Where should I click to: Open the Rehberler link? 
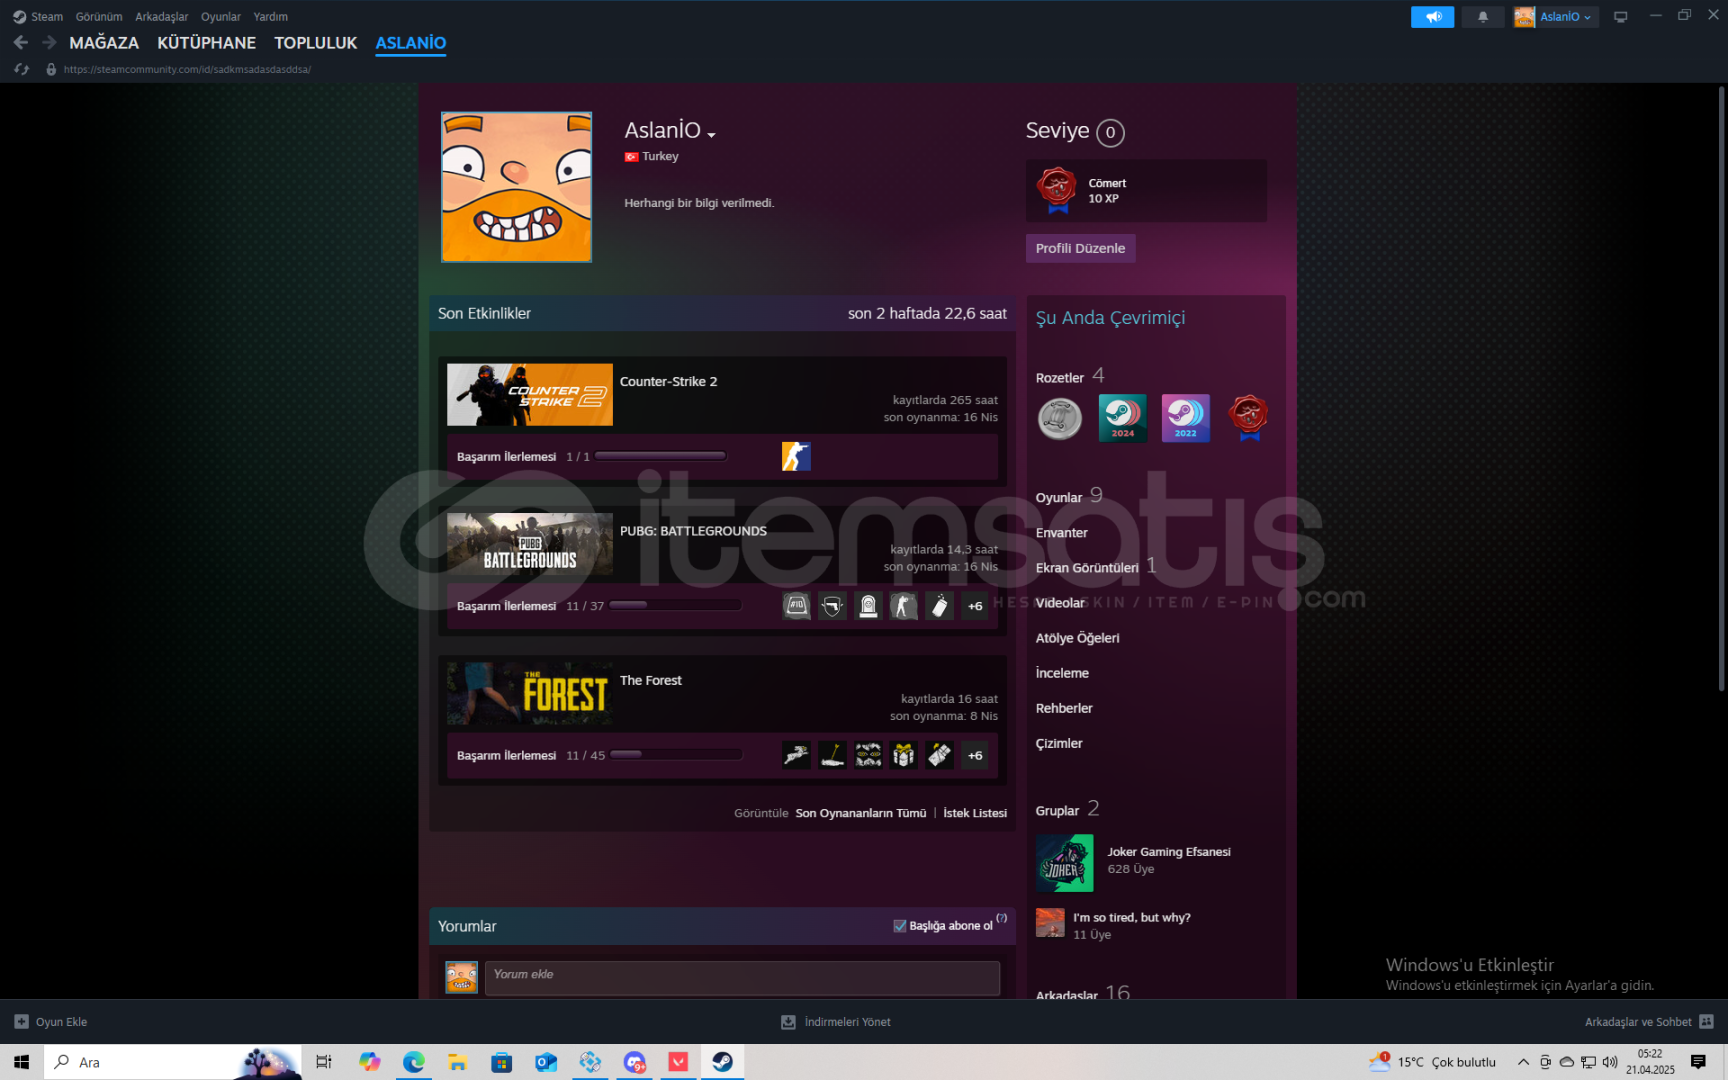[x=1064, y=708]
